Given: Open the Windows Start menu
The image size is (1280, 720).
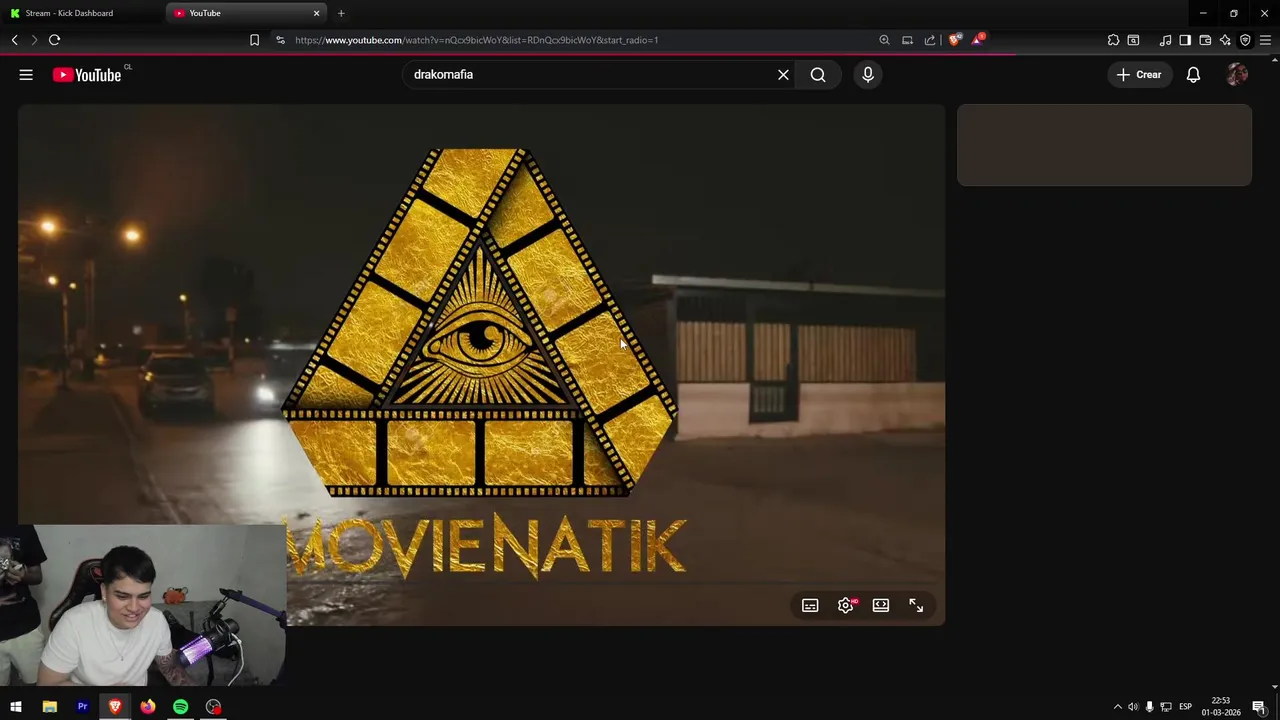Looking at the screenshot, I should (16, 707).
